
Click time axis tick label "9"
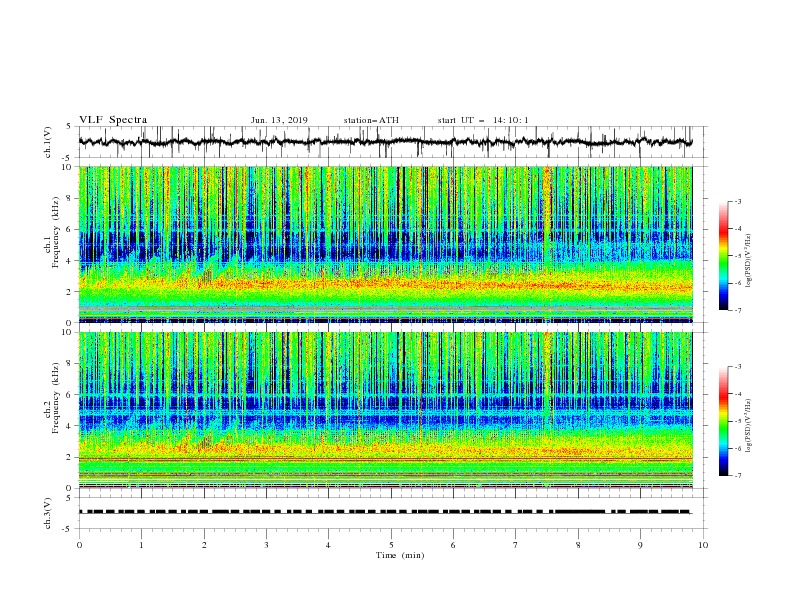(x=640, y=545)
